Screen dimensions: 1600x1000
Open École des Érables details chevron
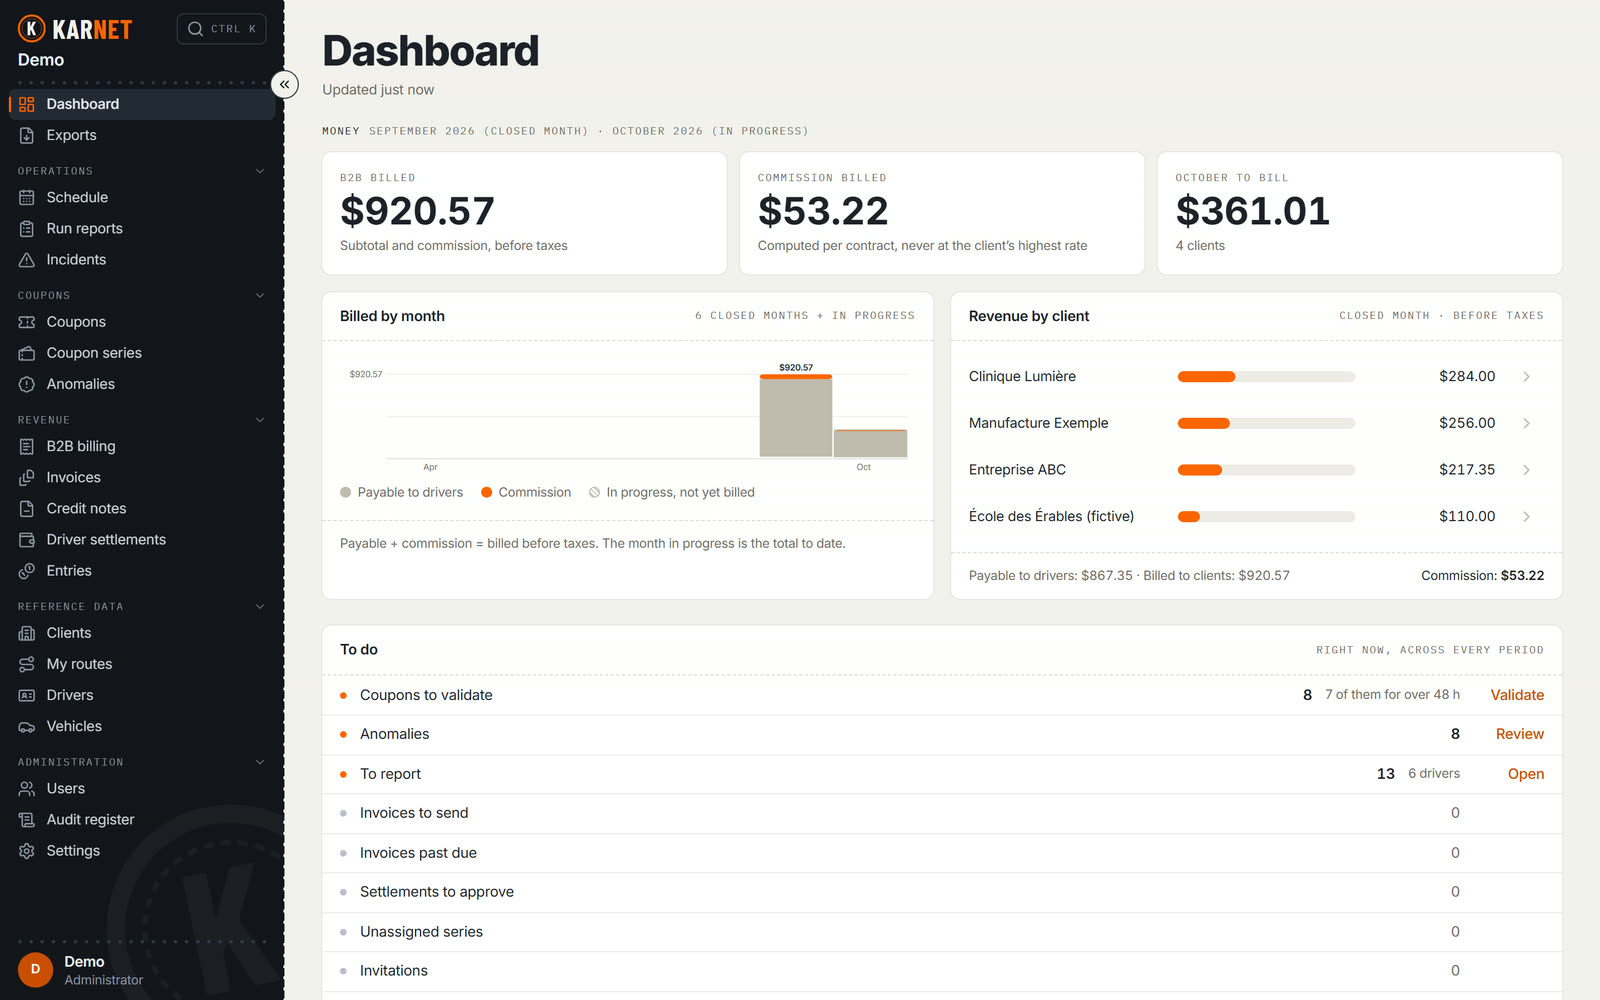point(1527,516)
